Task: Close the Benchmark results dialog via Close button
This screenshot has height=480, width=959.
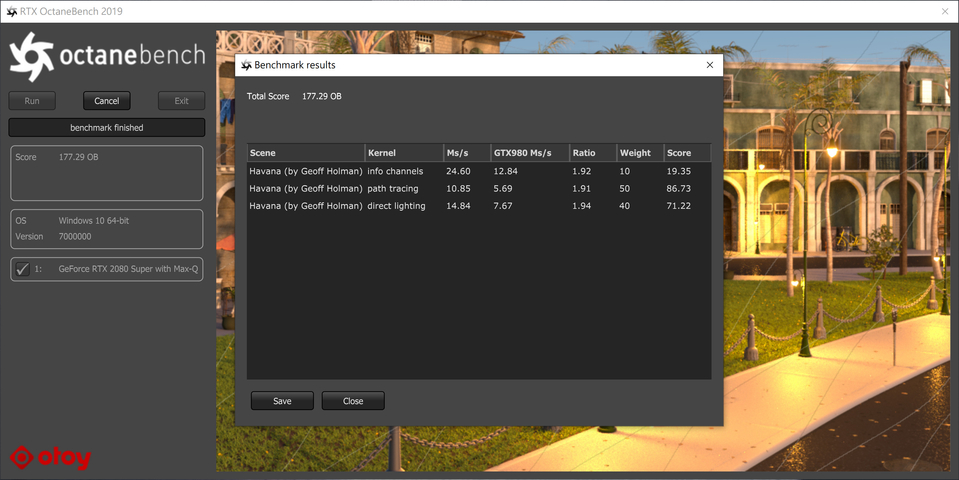Action: tap(353, 401)
